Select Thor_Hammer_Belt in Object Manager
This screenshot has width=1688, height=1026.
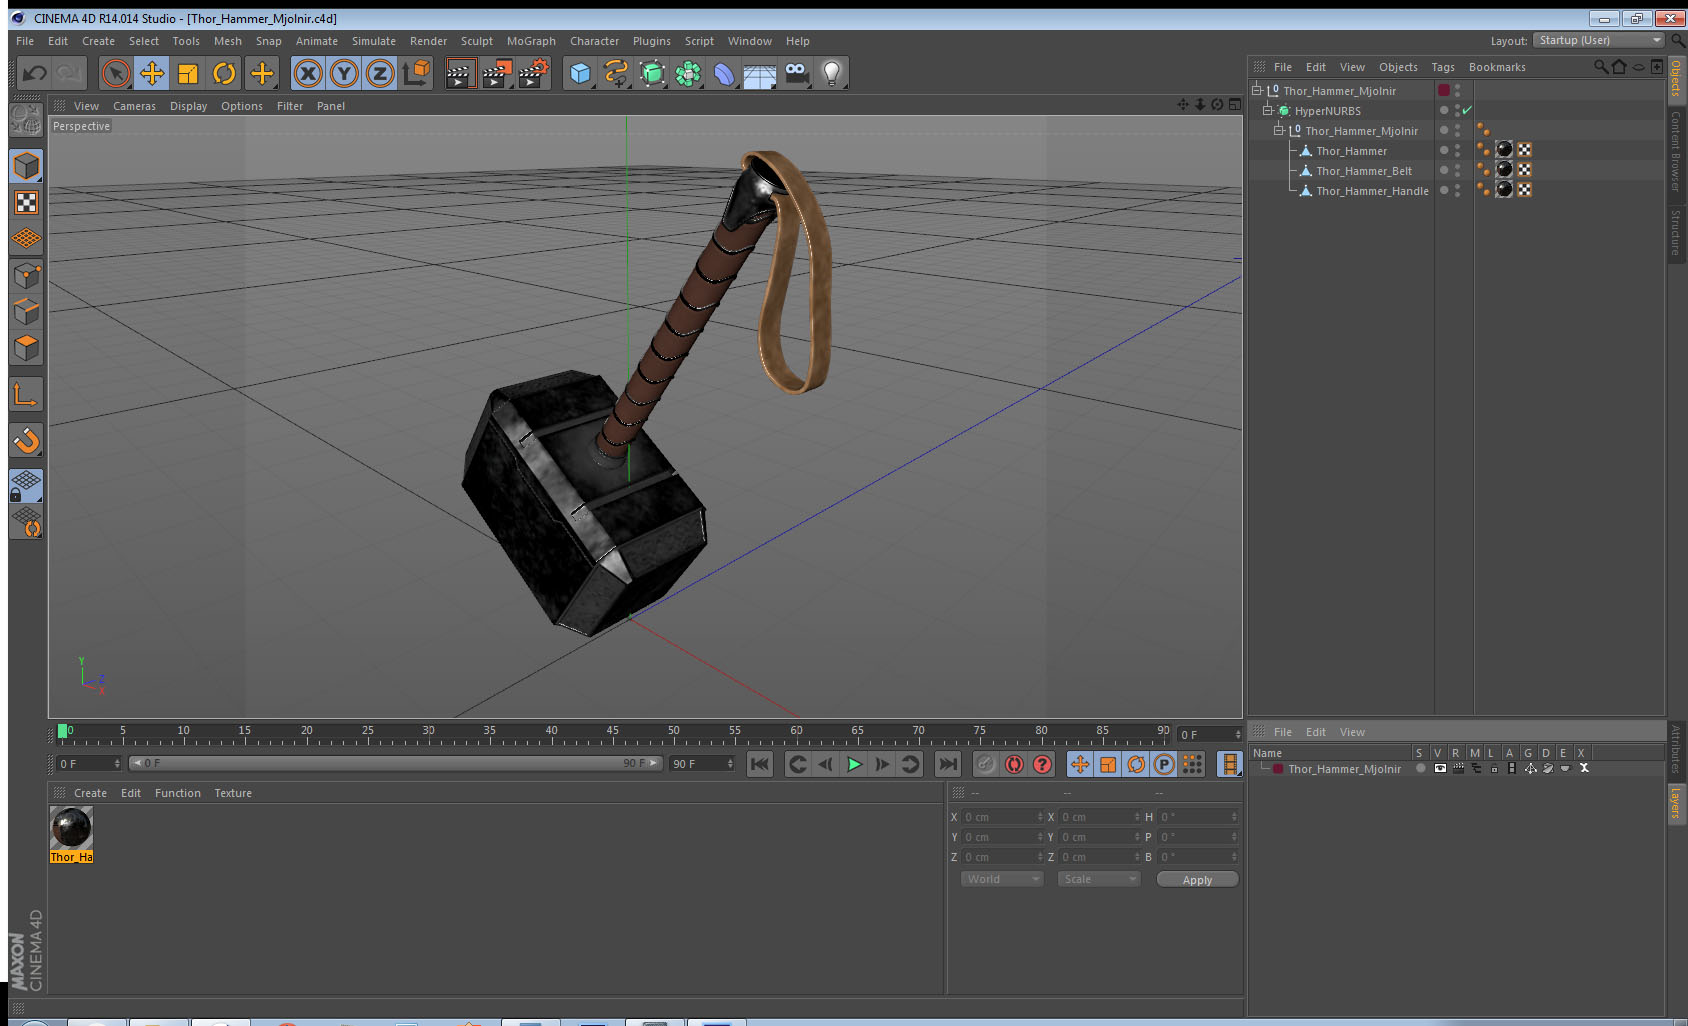(x=1364, y=171)
